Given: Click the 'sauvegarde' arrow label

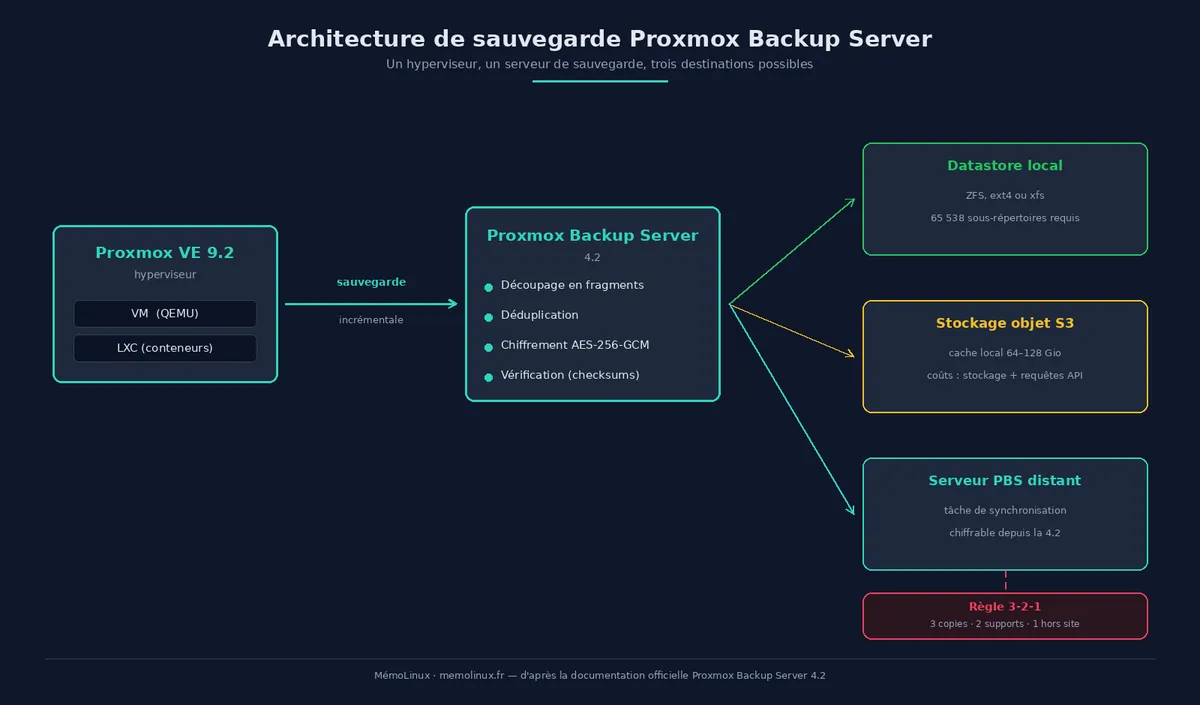Looking at the screenshot, I should coord(371,282).
